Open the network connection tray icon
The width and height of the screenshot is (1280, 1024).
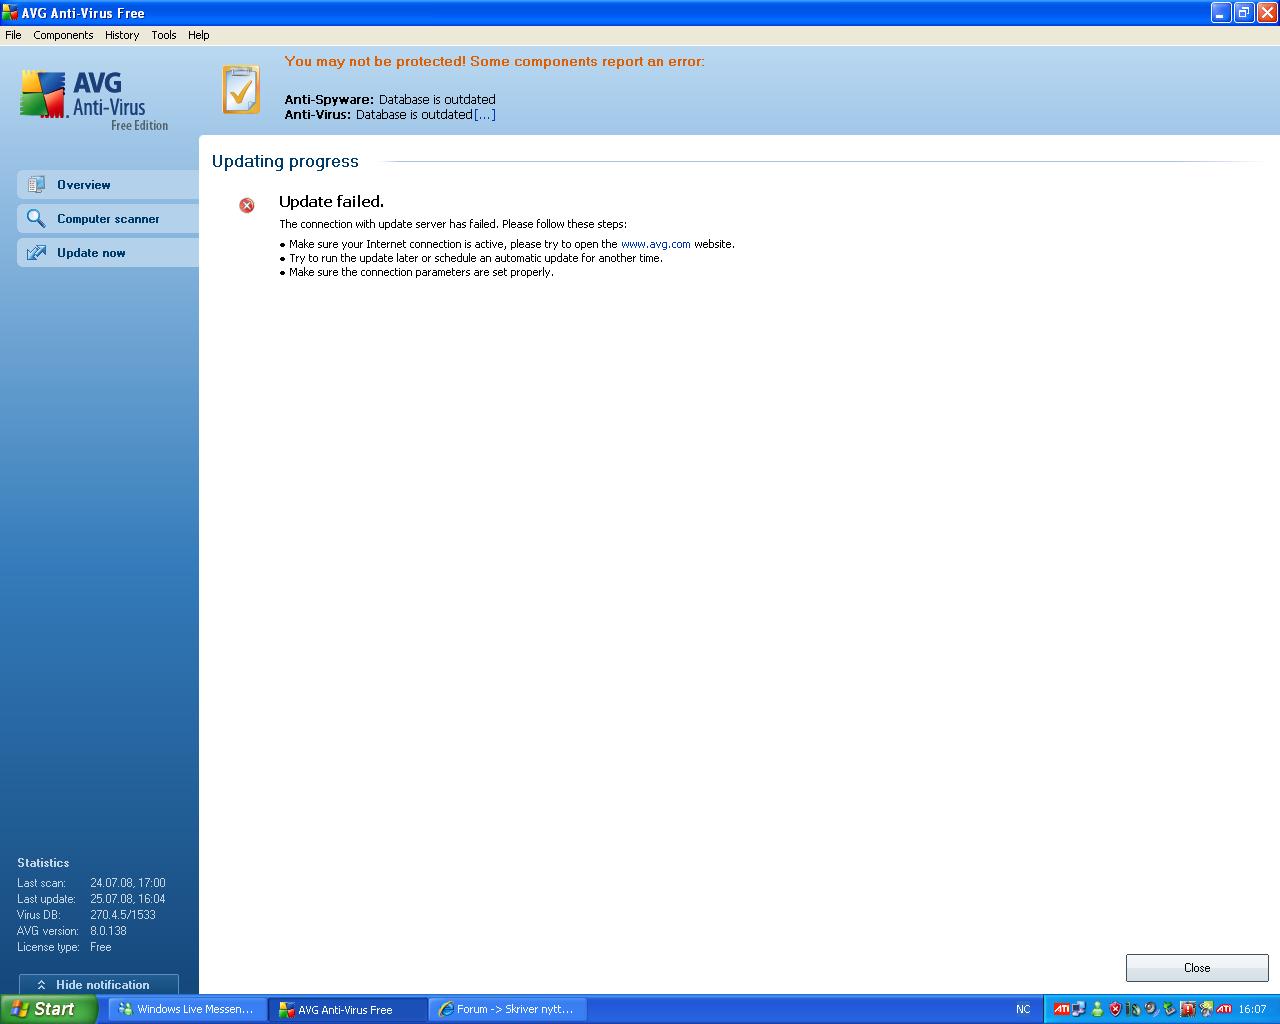click(1079, 1009)
